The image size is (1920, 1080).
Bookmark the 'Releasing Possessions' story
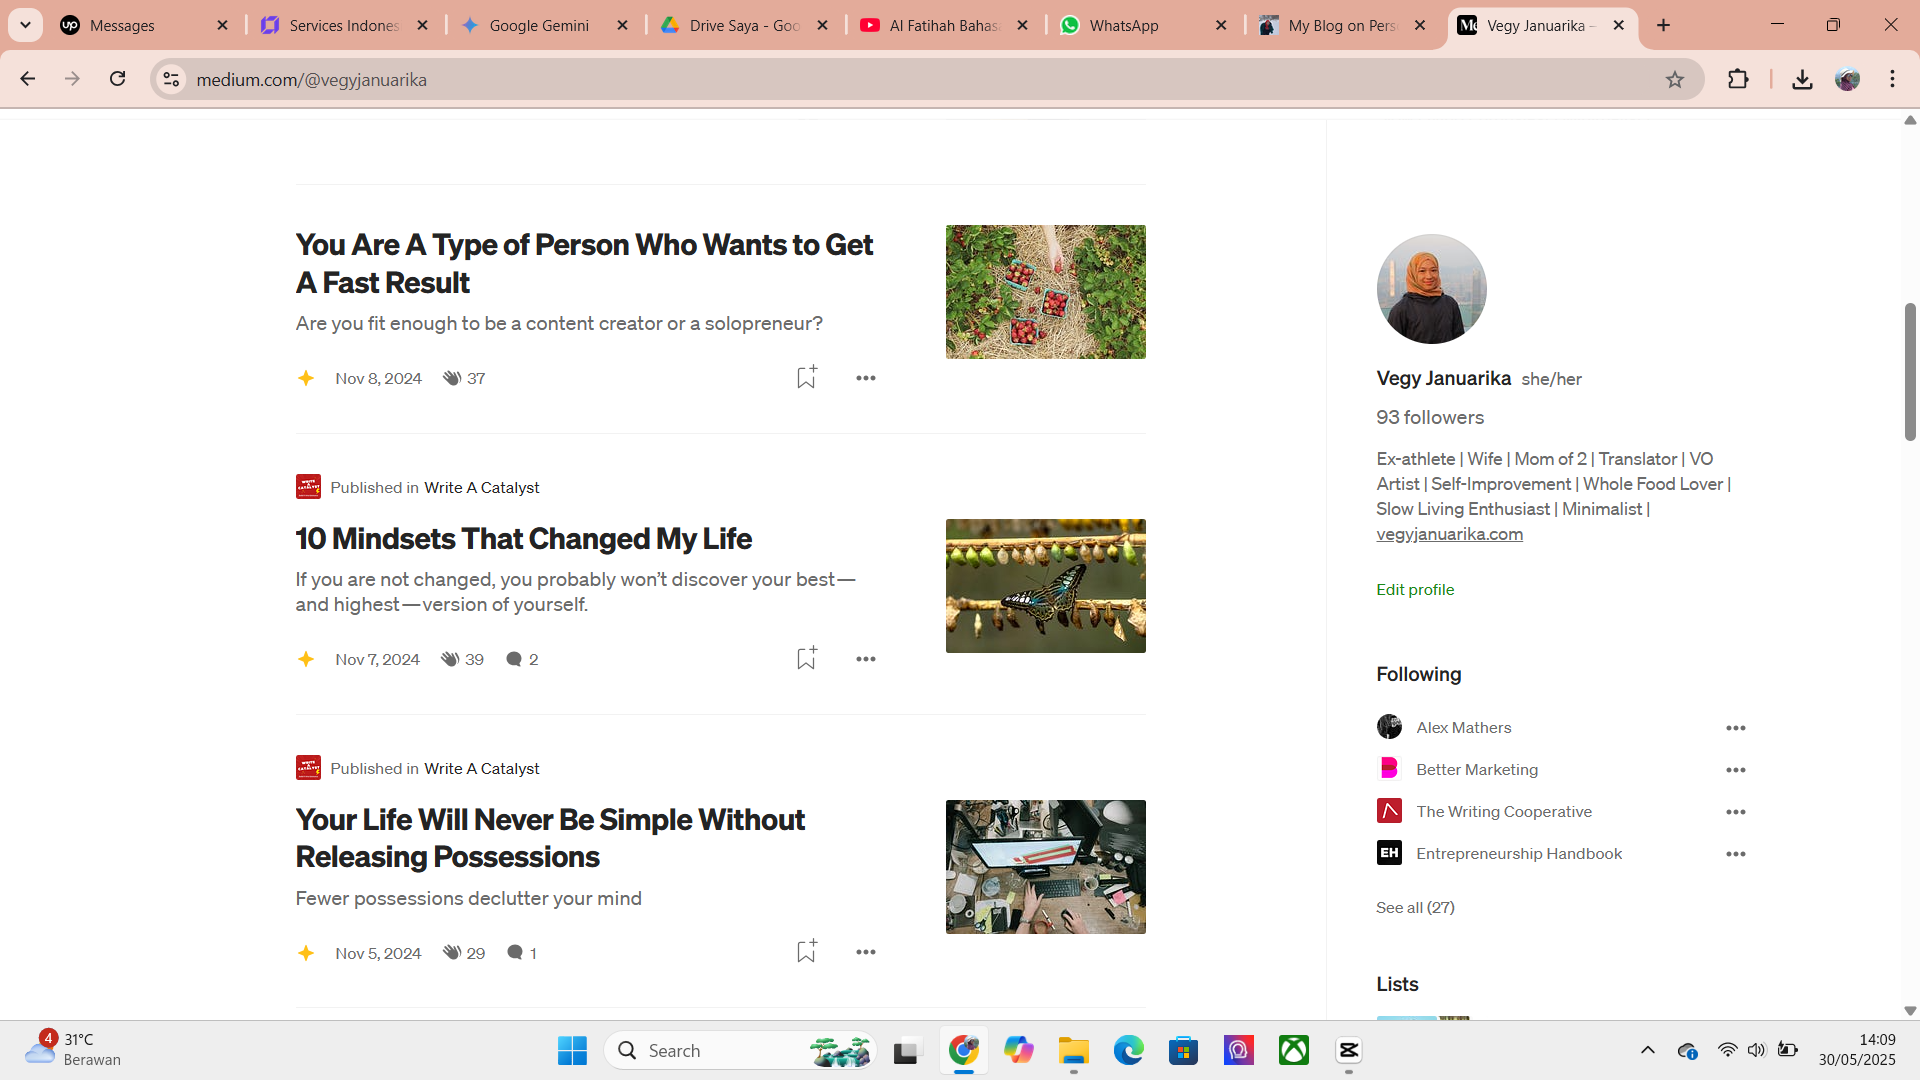coord(806,951)
